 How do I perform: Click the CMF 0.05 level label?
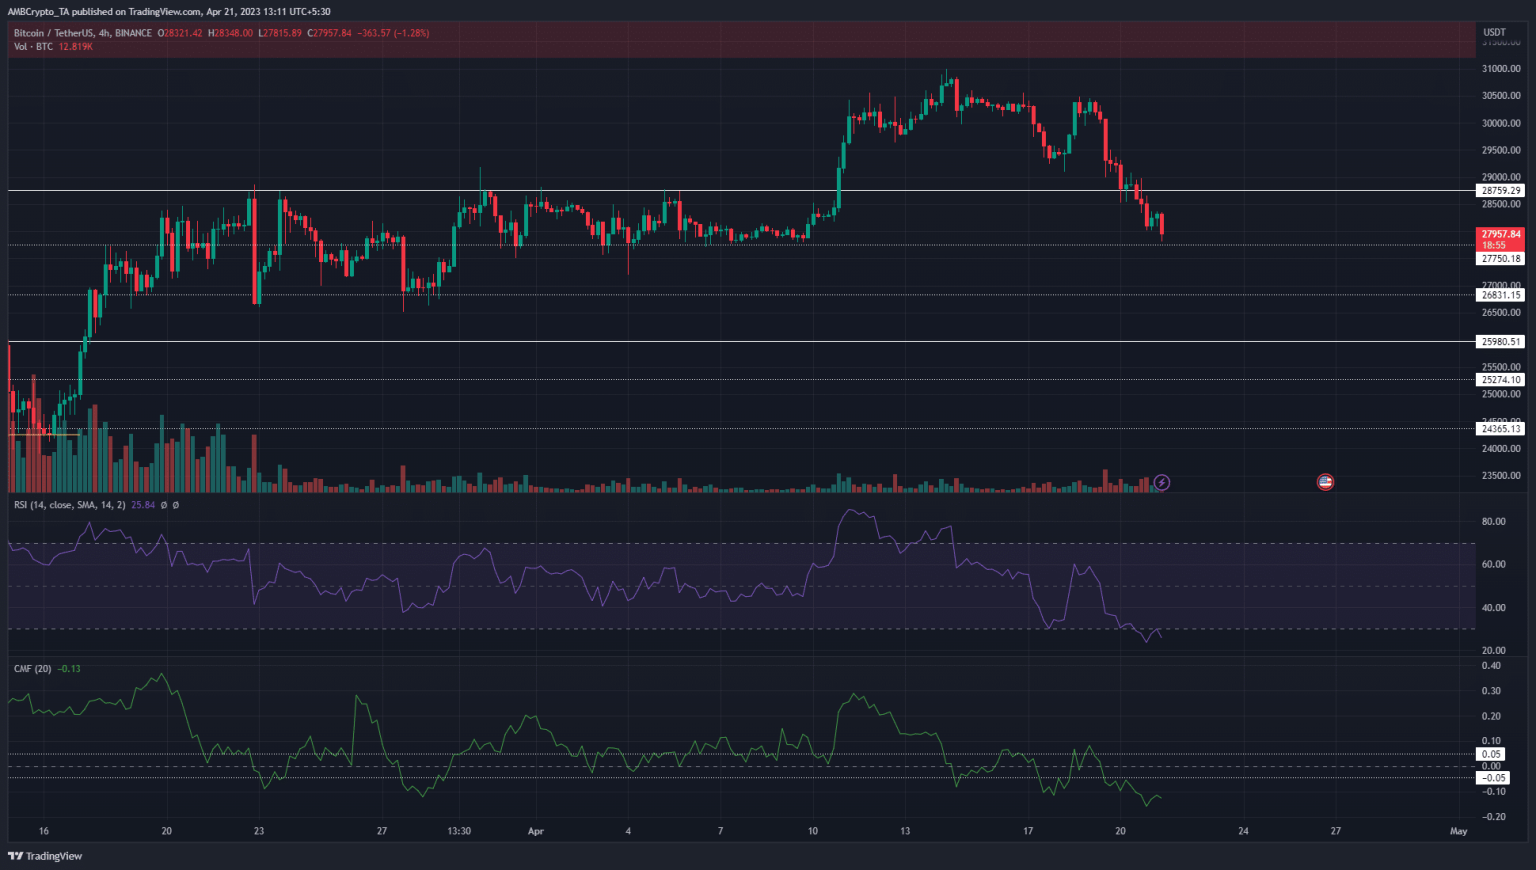[1491, 754]
